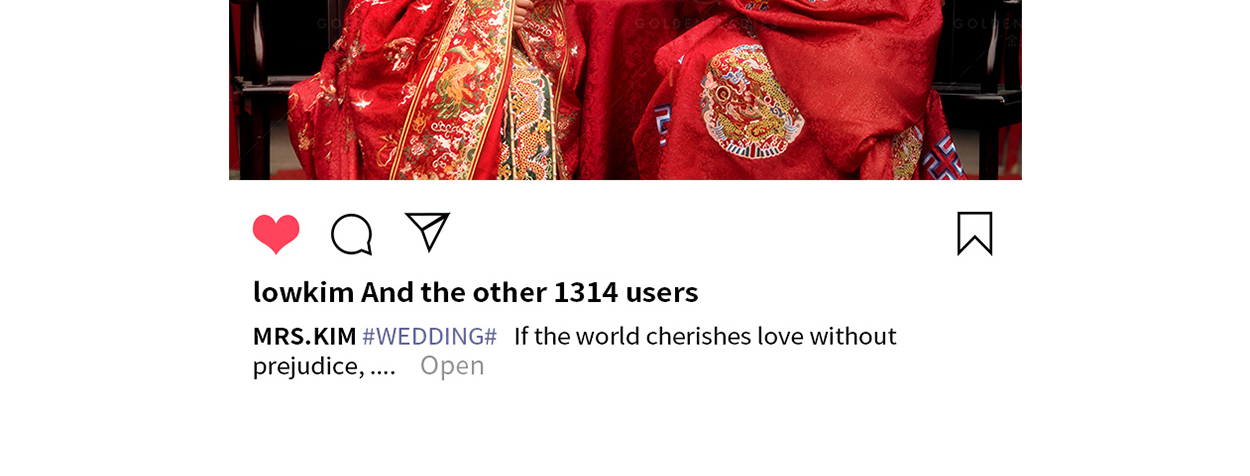The image size is (1250, 476).
Task: Click the ellipsis after the word prejudice
Action: 383,367
